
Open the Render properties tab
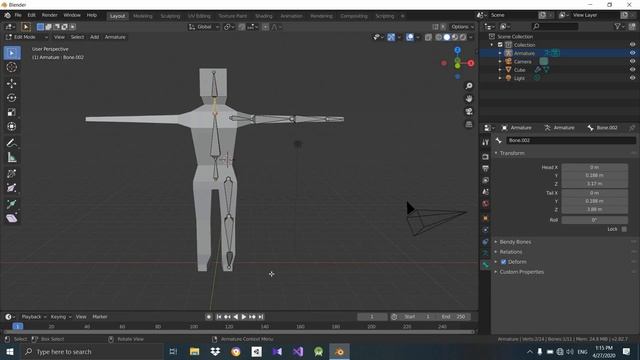point(485,157)
